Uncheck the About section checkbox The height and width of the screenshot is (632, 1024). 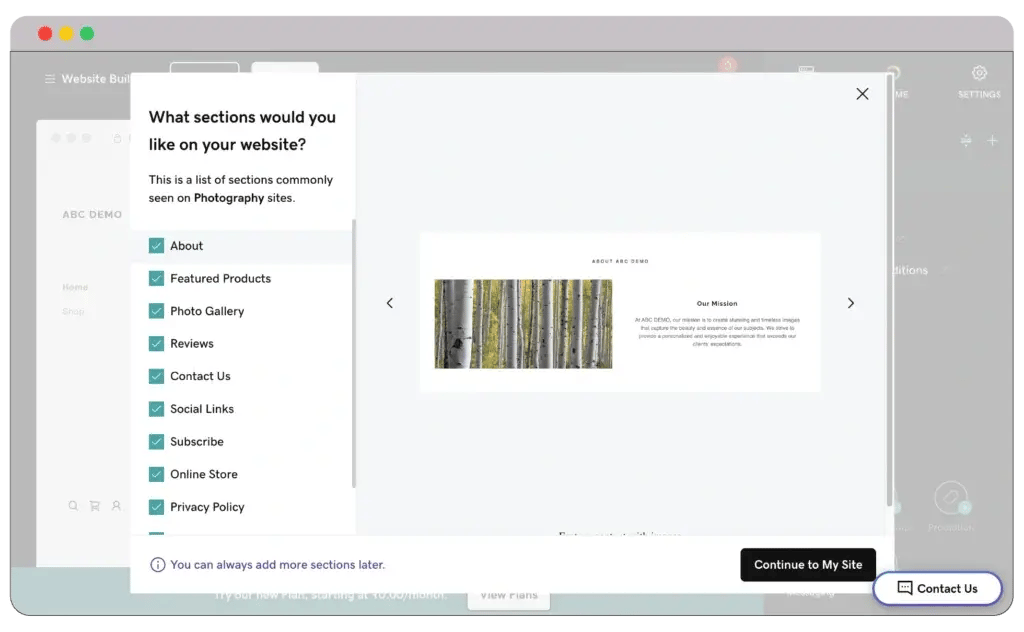[156, 246]
